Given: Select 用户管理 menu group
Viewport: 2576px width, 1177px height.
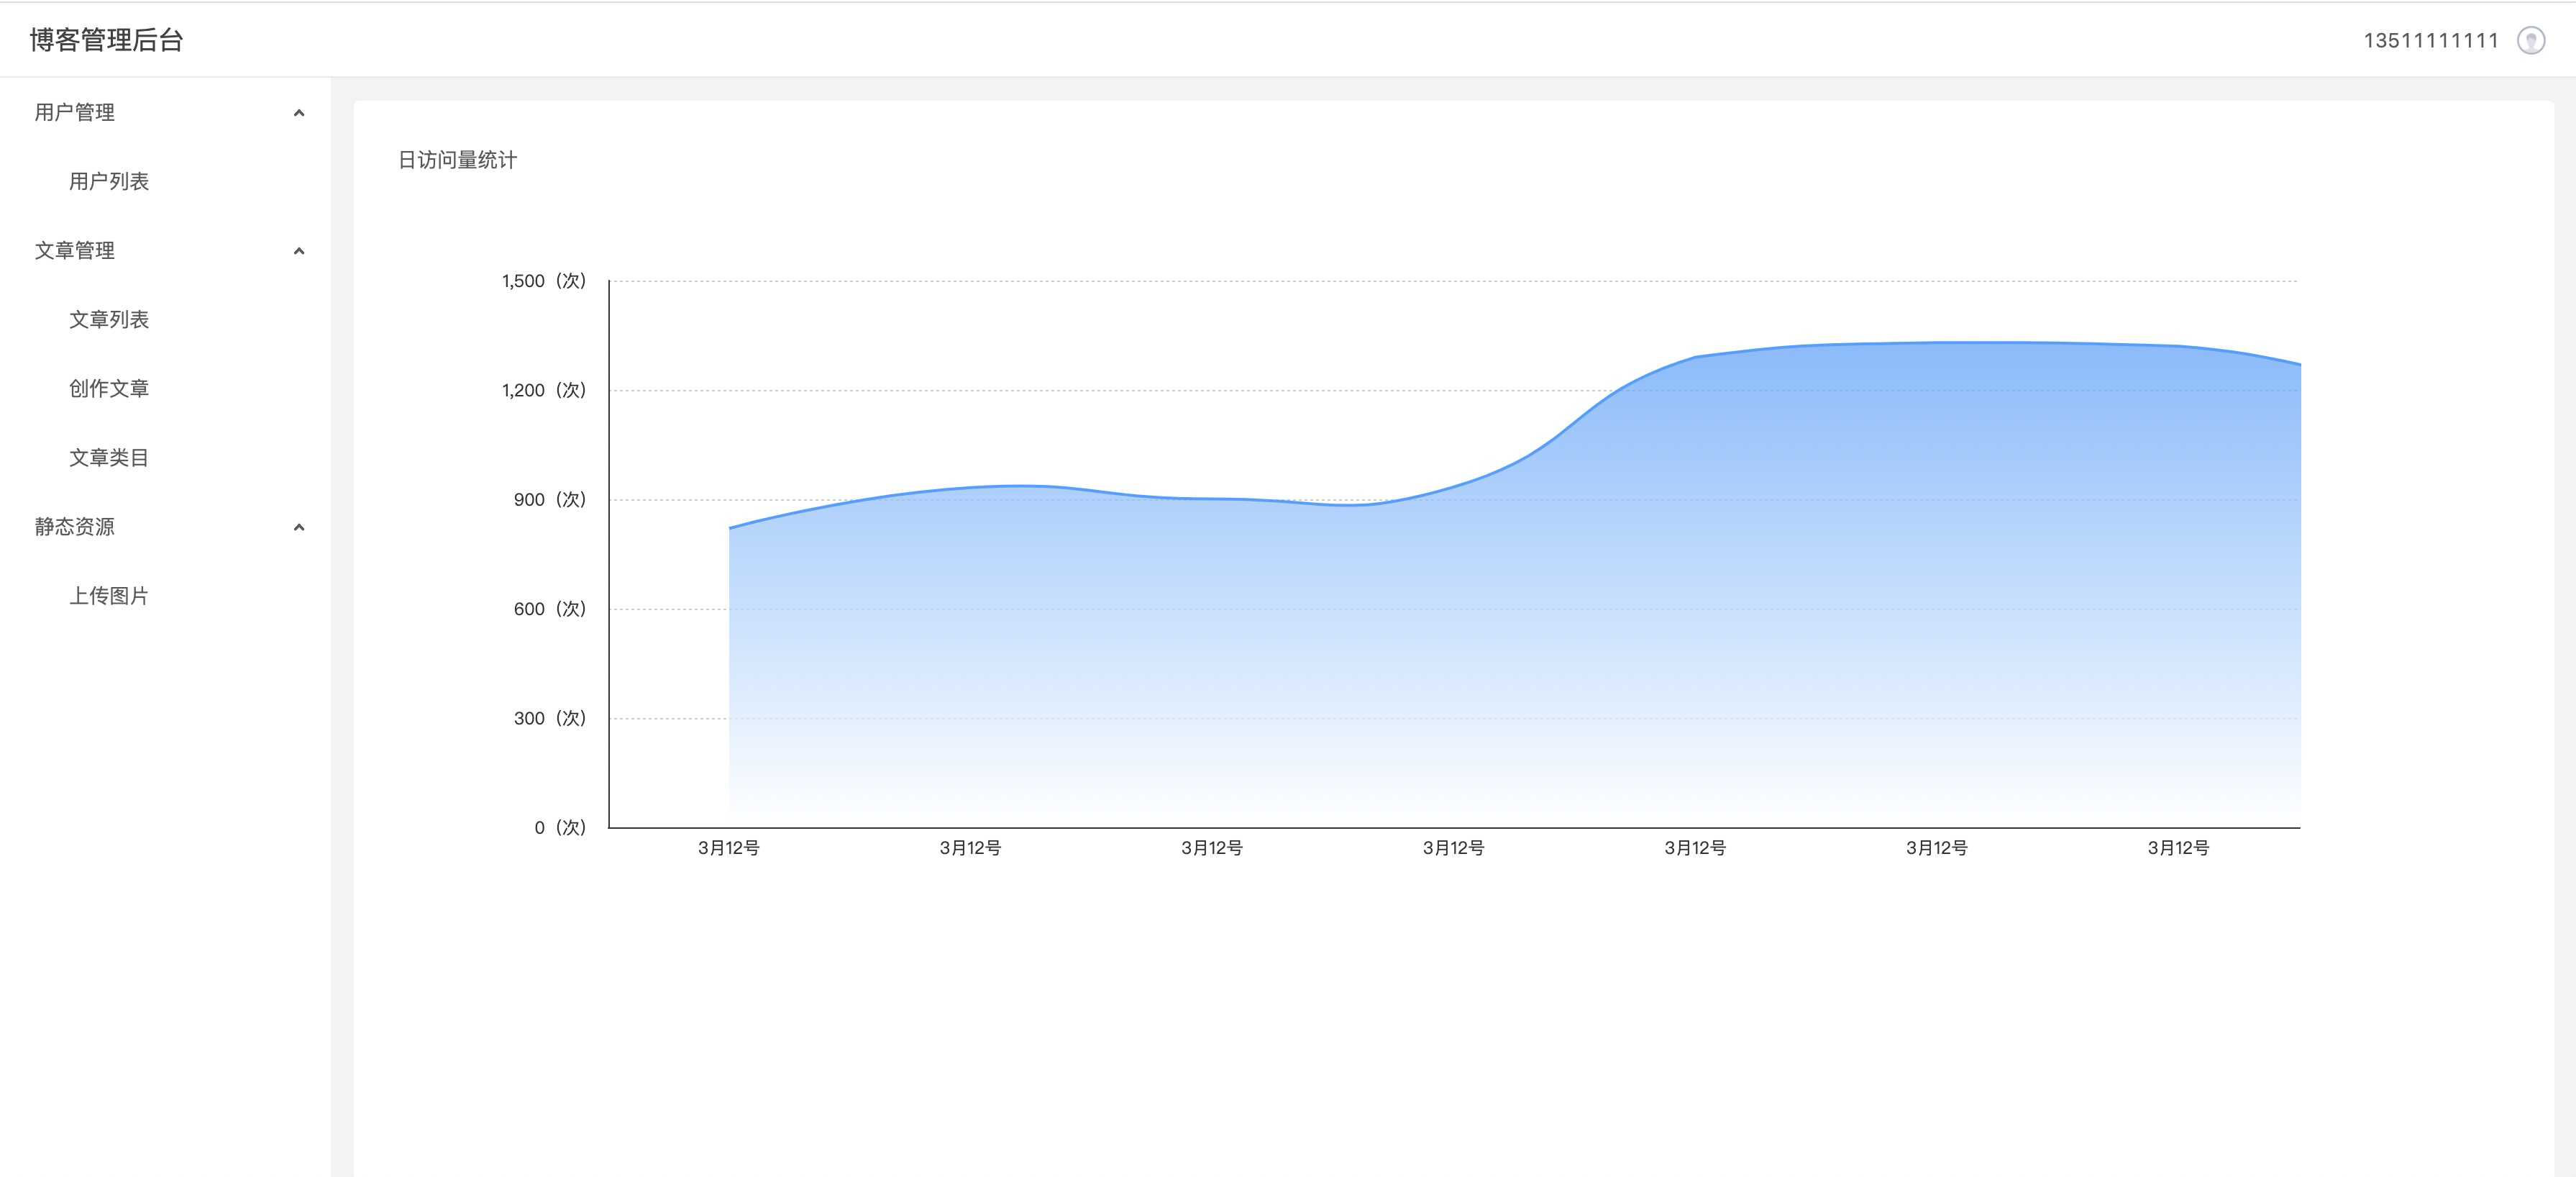Looking at the screenshot, I should (x=165, y=112).
